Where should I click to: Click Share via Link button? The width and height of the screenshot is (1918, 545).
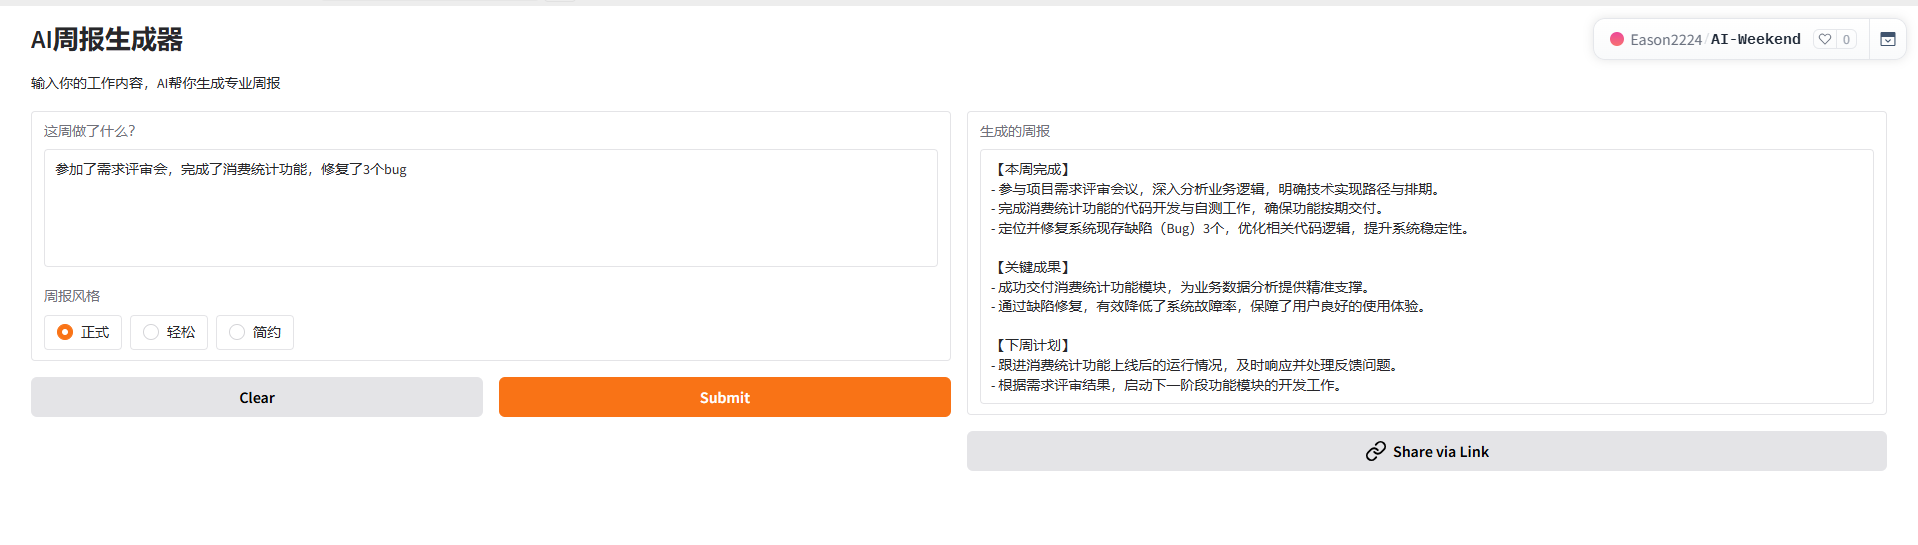(x=1427, y=451)
